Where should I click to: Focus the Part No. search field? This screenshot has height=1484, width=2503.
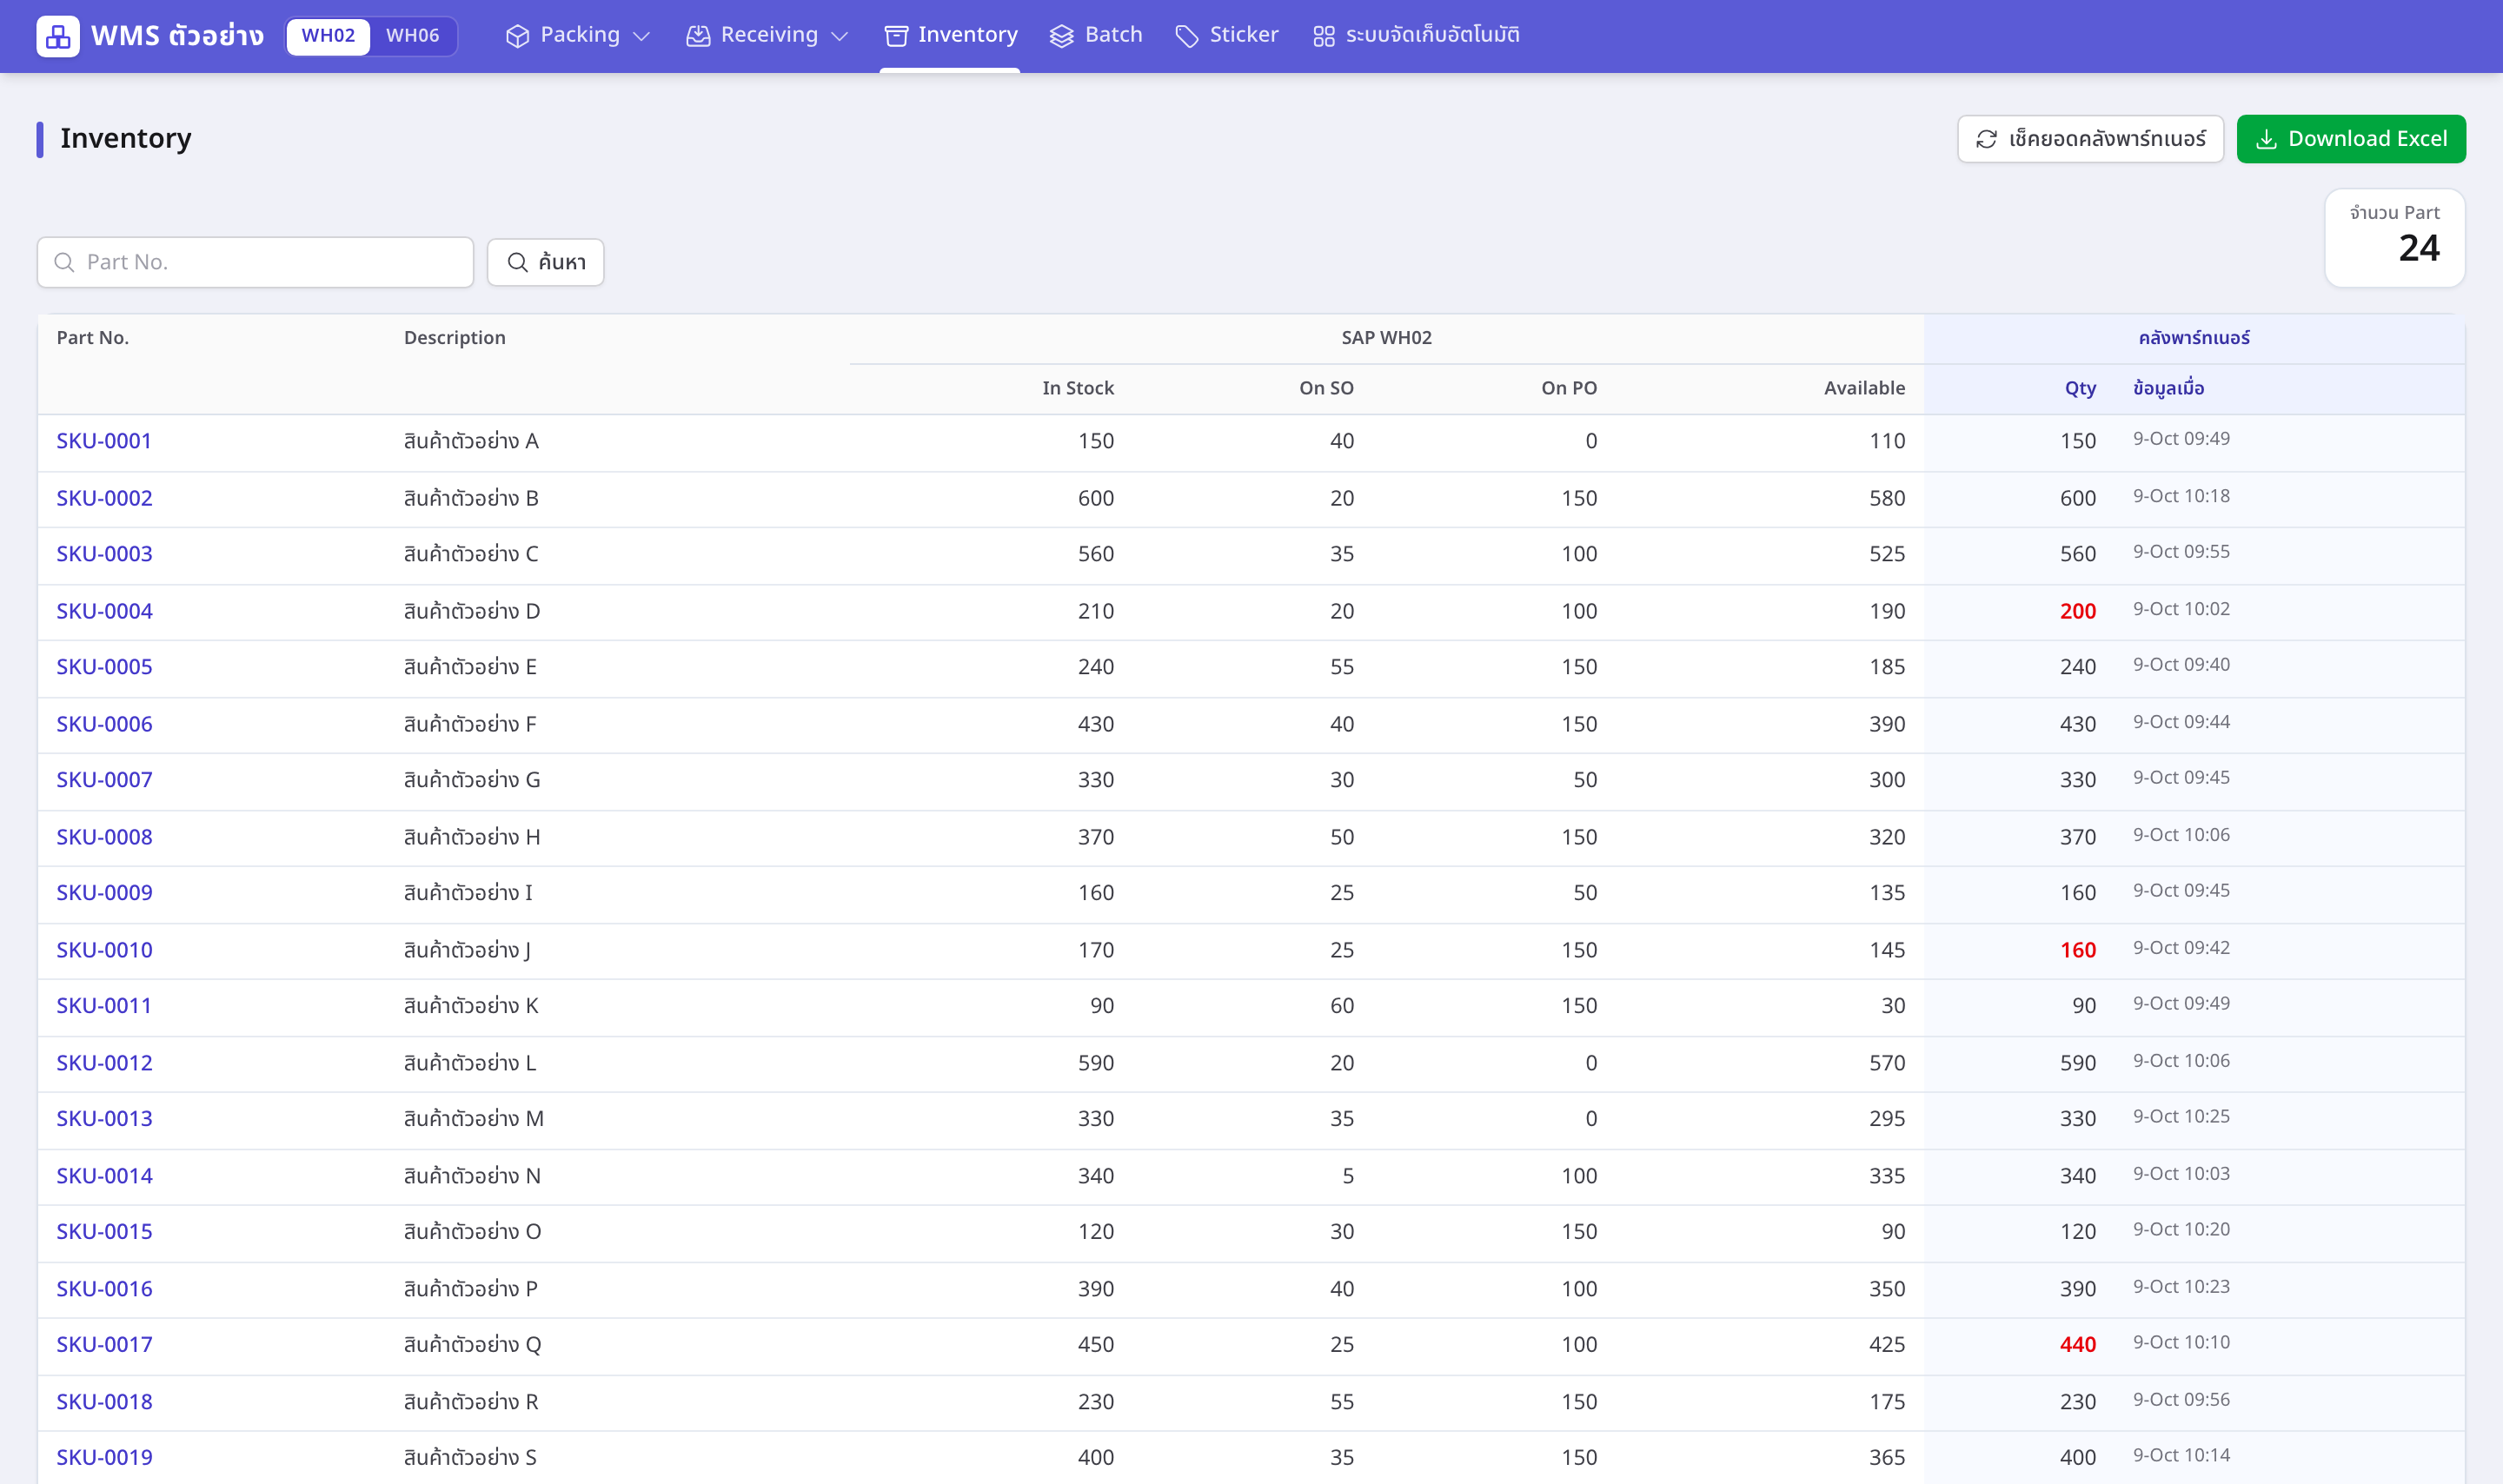pos(255,262)
